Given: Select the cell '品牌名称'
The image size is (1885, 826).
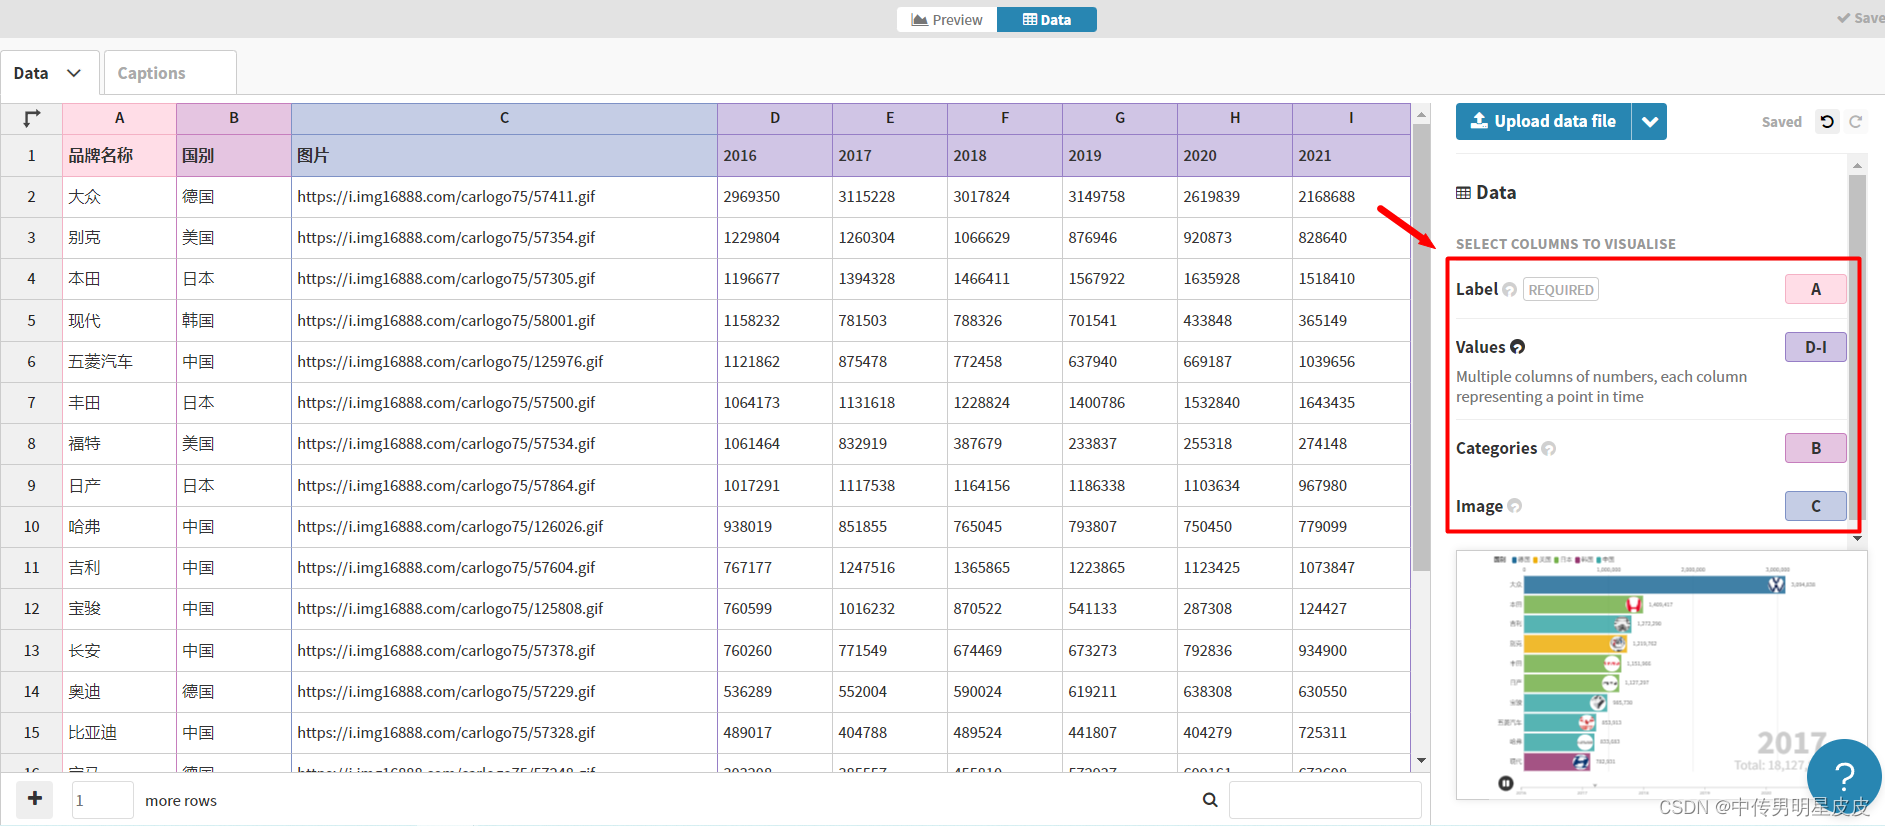Looking at the screenshot, I should [x=119, y=156].
